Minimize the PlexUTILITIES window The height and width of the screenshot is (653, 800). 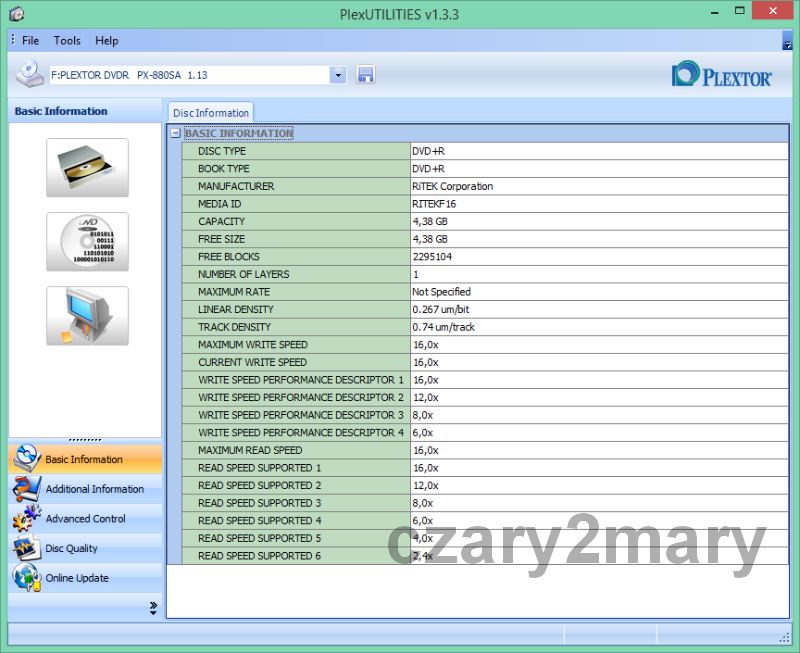coord(715,11)
